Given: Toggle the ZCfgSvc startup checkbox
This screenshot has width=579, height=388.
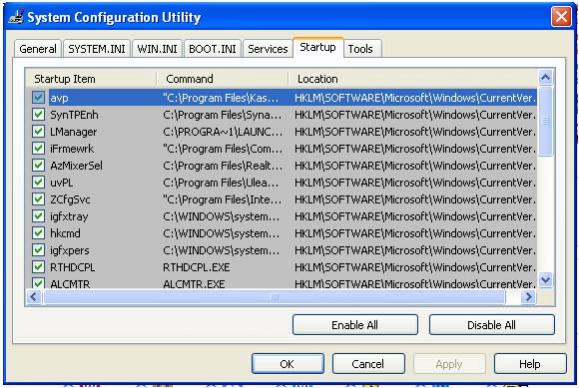Looking at the screenshot, I should 38,199.
